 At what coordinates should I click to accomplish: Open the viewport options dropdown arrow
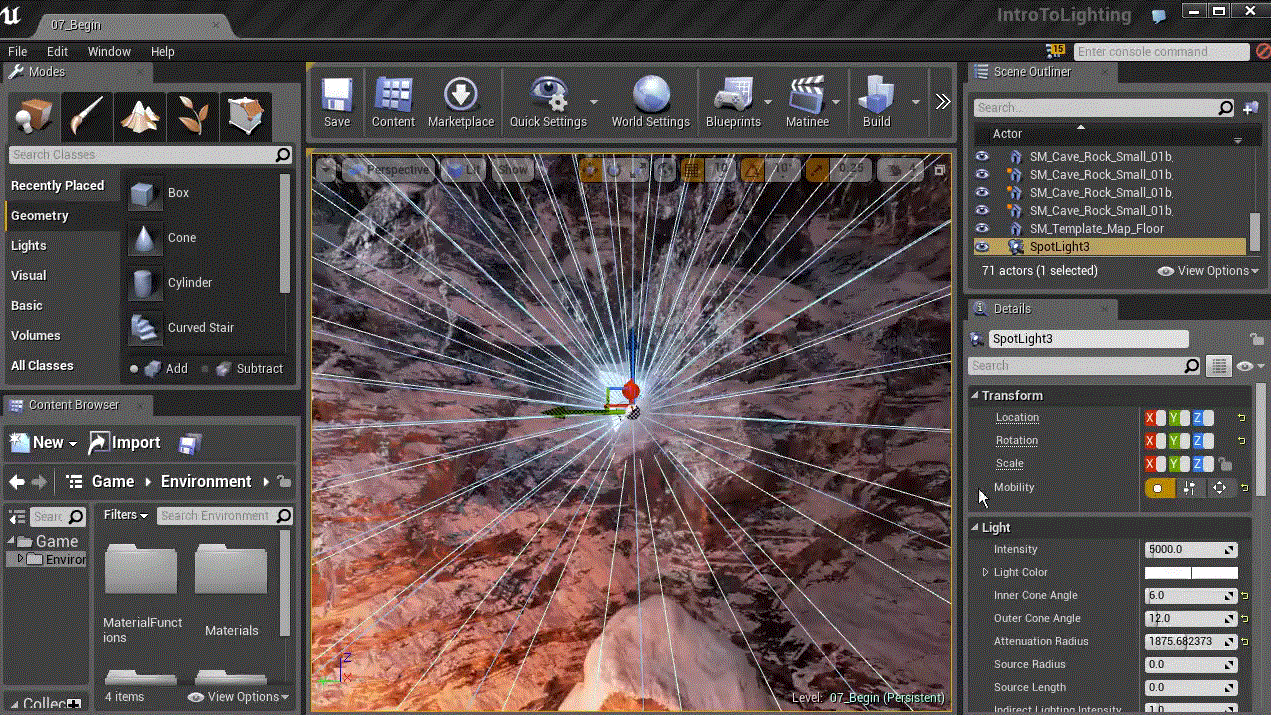326,170
